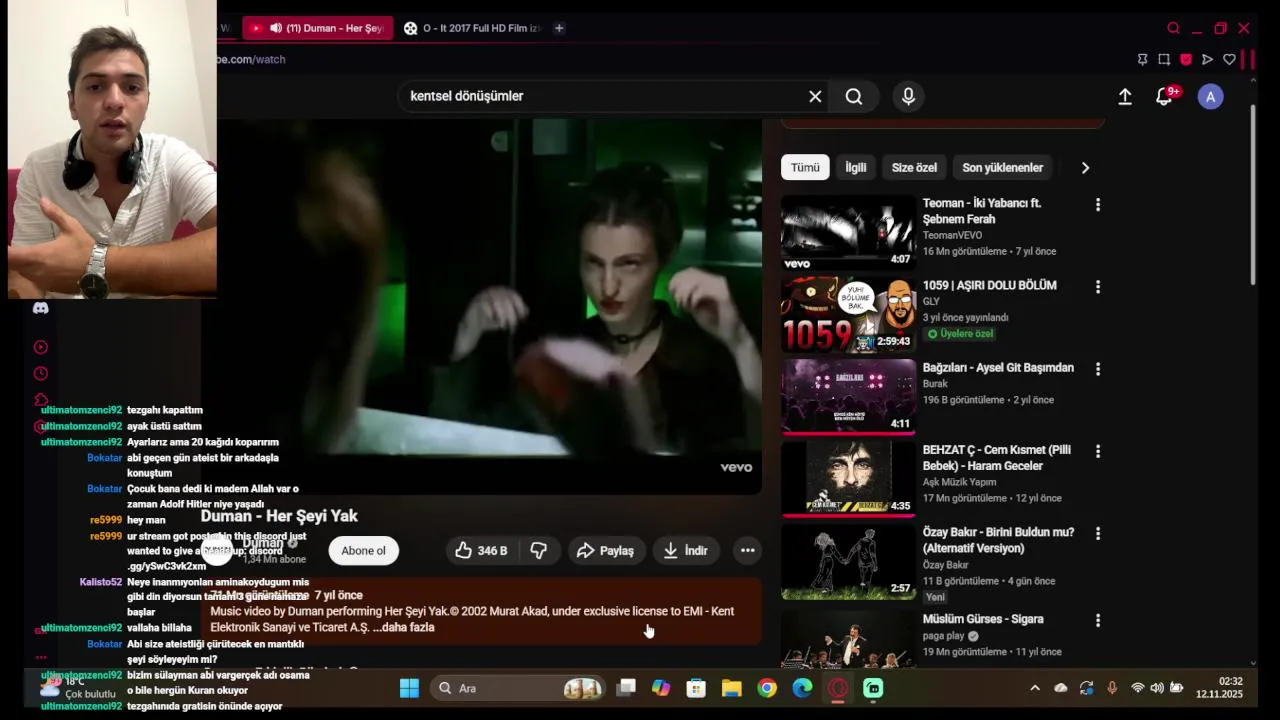Click the 'Abone ol' subscribe button

(363, 550)
